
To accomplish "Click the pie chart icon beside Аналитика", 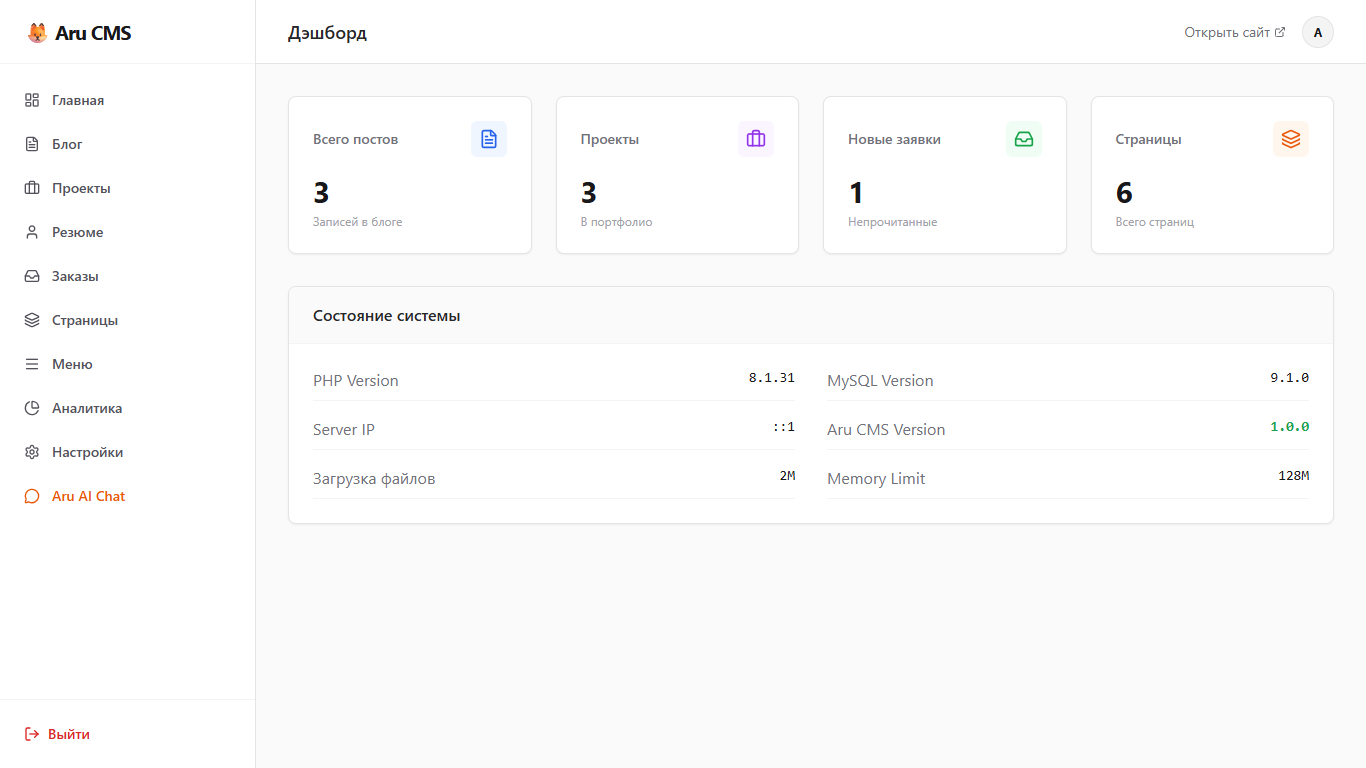I will (x=32, y=408).
